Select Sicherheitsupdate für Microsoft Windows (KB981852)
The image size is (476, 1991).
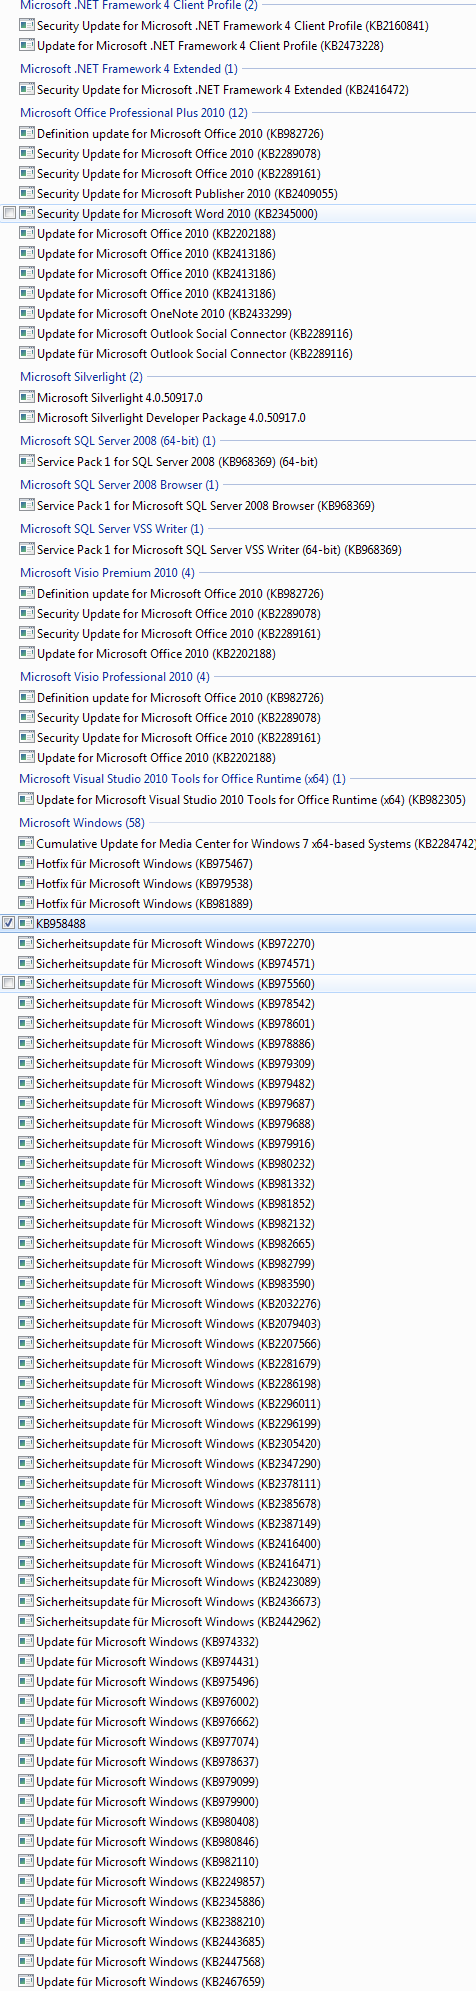pyautogui.click(x=175, y=1204)
